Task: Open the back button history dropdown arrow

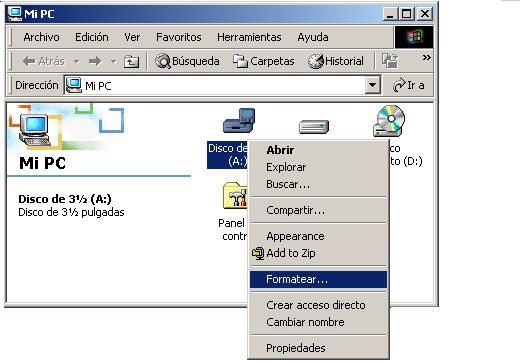Action: [x=77, y=62]
